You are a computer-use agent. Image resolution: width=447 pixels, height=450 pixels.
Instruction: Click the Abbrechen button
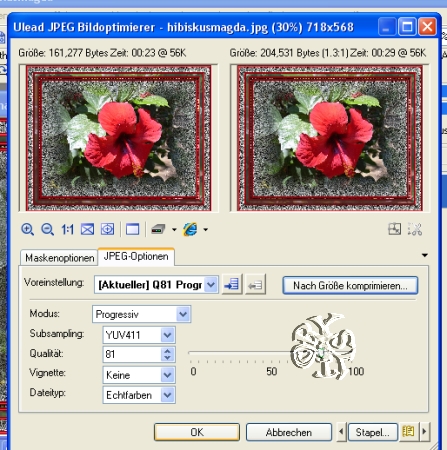pyautogui.click(x=289, y=432)
